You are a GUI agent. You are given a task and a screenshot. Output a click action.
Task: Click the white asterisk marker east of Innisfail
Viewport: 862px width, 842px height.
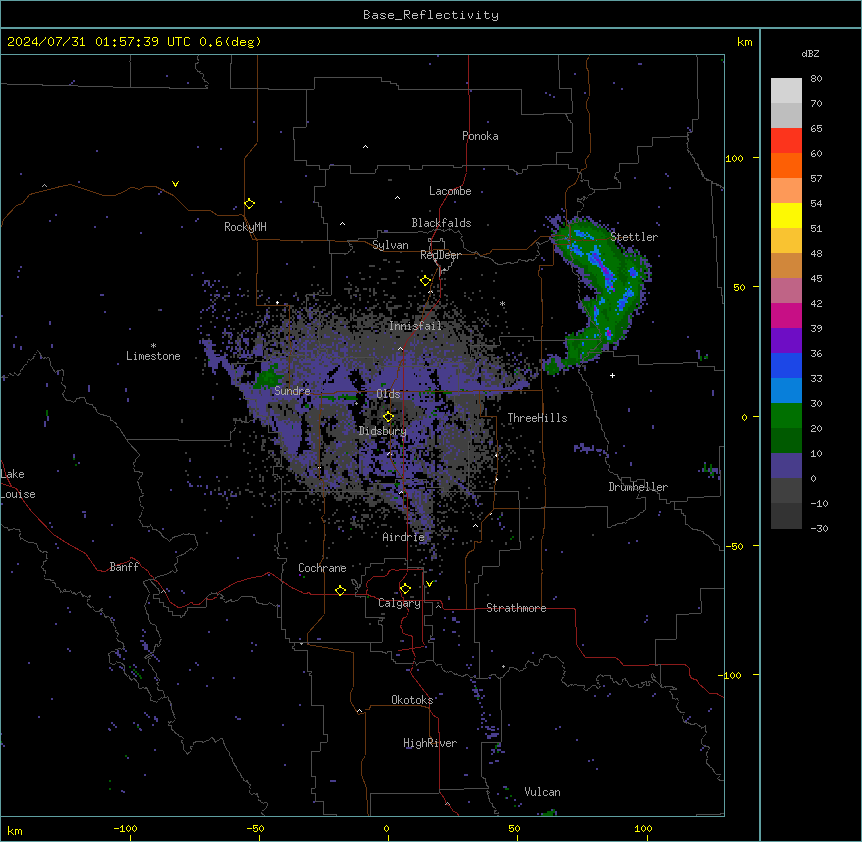click(x=502, y=304)
